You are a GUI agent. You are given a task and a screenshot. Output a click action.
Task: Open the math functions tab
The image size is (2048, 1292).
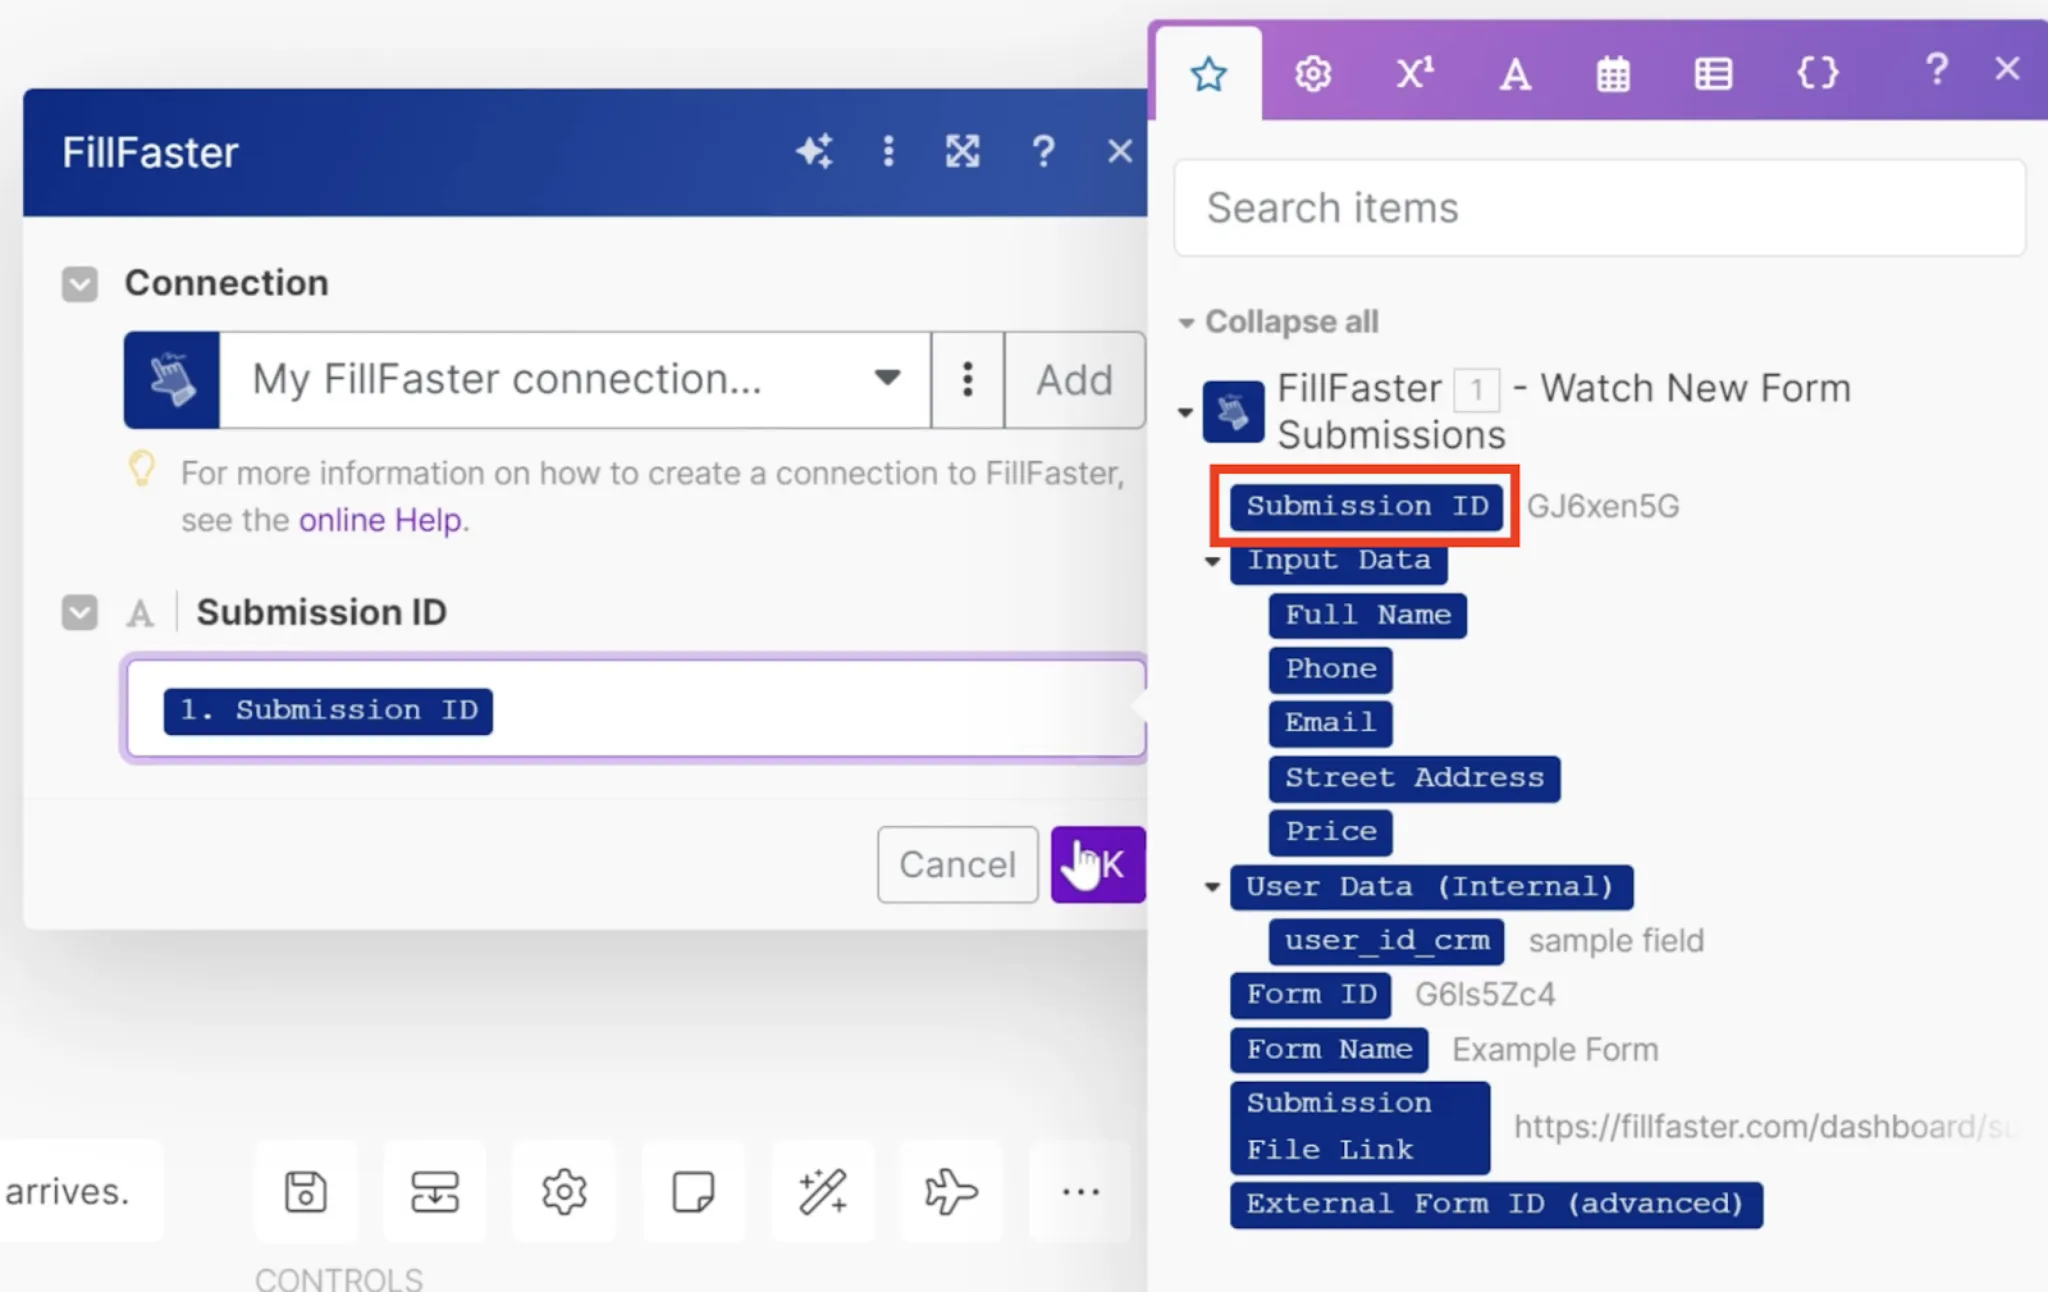coord(1414,74)
